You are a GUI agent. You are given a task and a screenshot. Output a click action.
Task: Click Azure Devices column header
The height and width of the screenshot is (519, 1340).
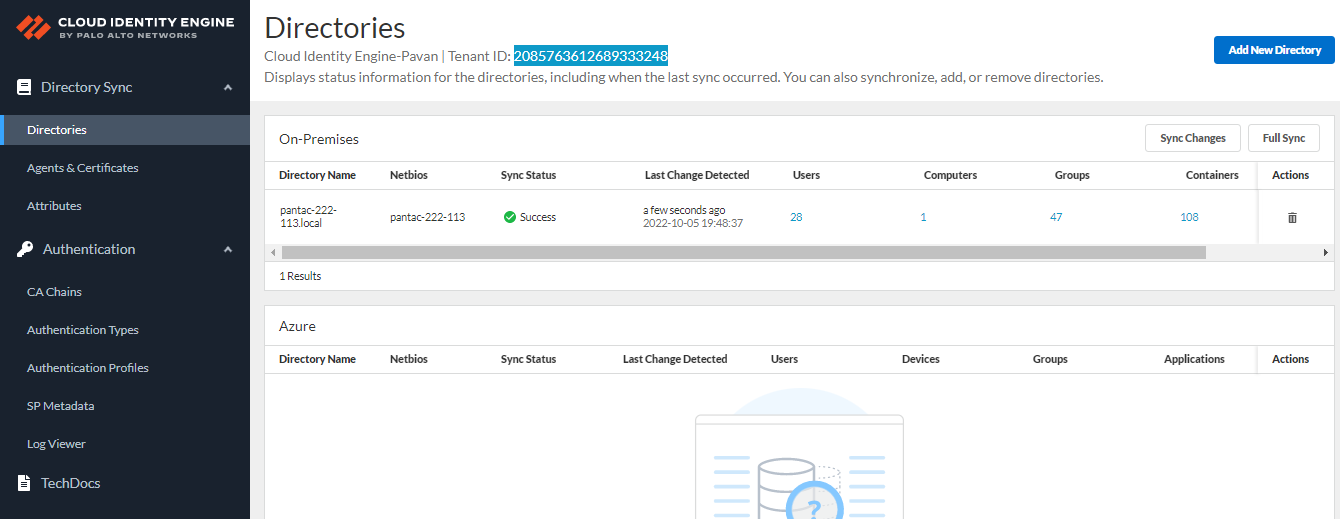click(x=921, y=359)
